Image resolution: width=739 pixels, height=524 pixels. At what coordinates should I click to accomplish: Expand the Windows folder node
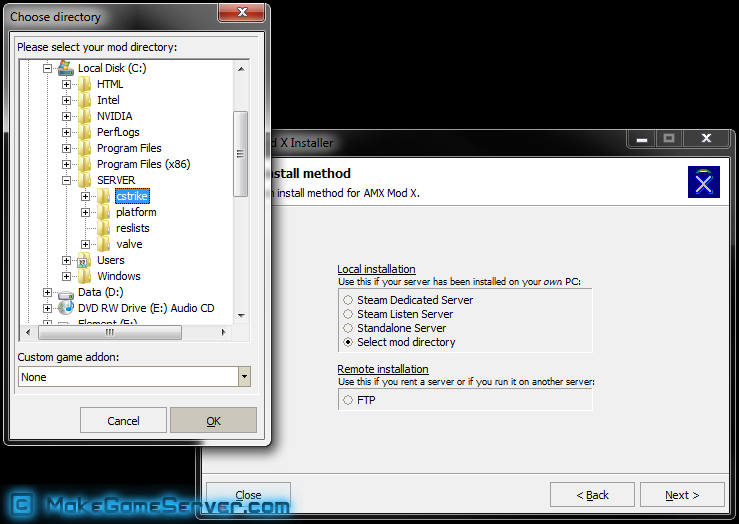66,277
